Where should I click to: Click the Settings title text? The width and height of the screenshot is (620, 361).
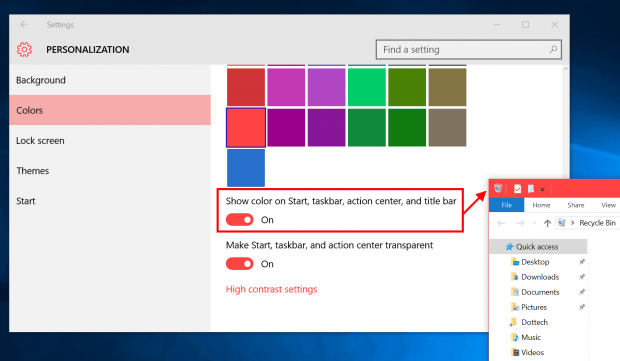pos(60,25)
